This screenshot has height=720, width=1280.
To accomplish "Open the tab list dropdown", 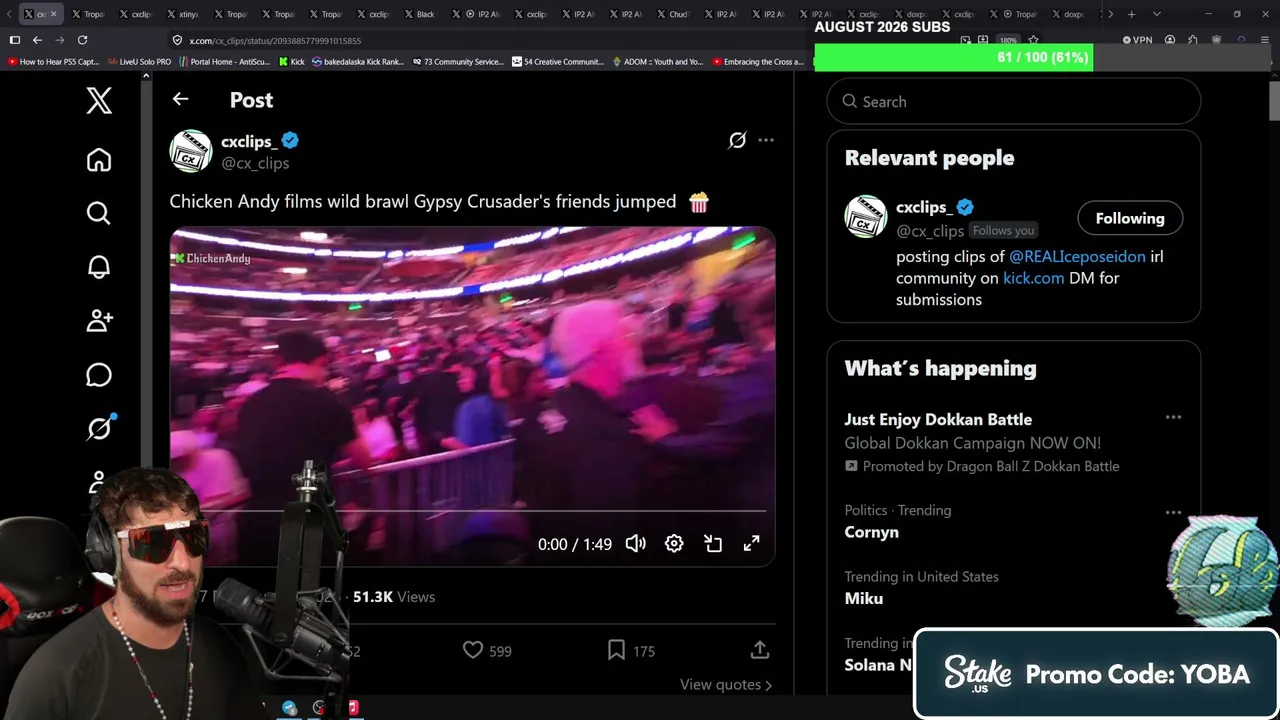I will [x=1157, y=14].
